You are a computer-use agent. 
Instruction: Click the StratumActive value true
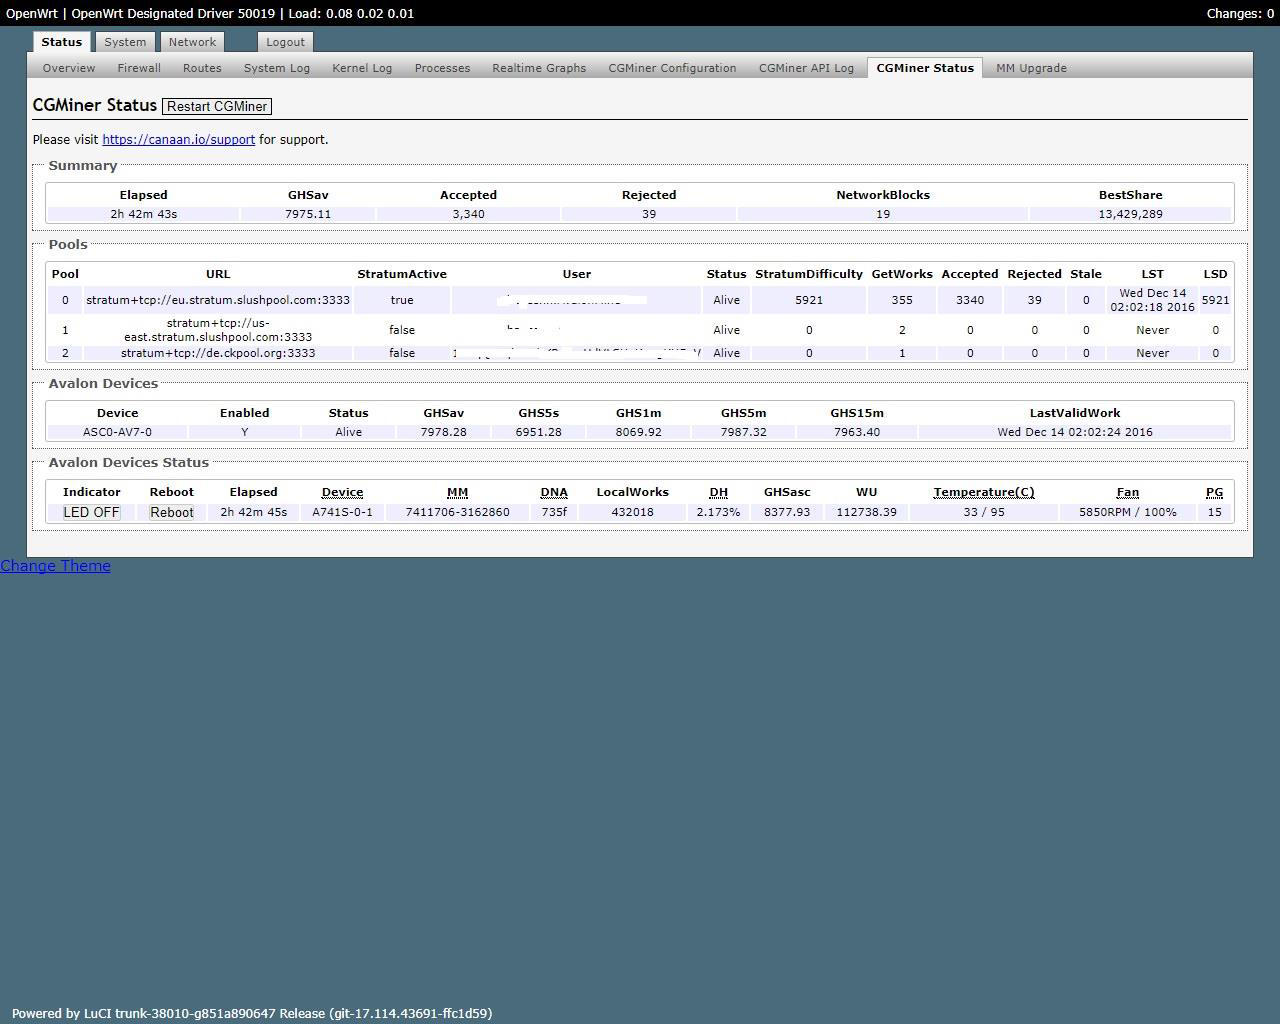coord(402,300)
